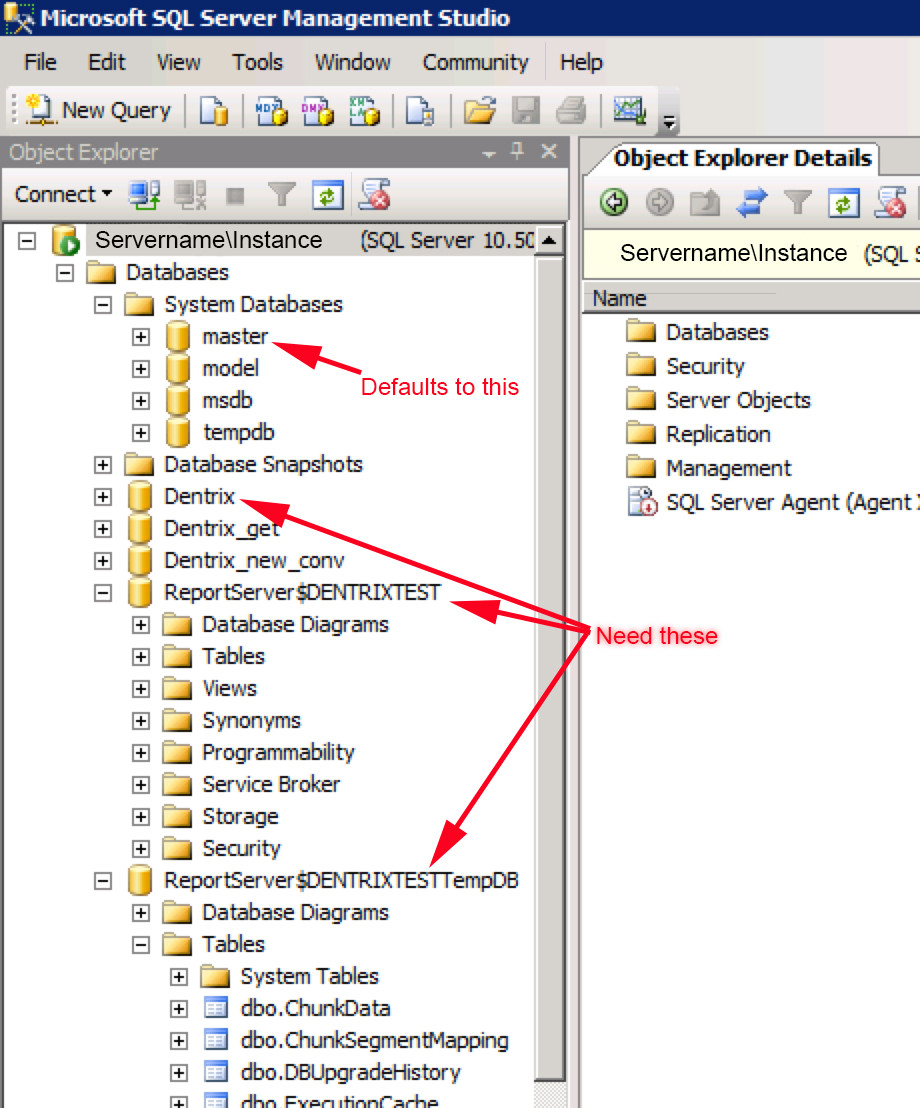920x1108 pixels.
Task: Open a new XMLA query window
Action: pyautogui.click(x=364, y=110)
